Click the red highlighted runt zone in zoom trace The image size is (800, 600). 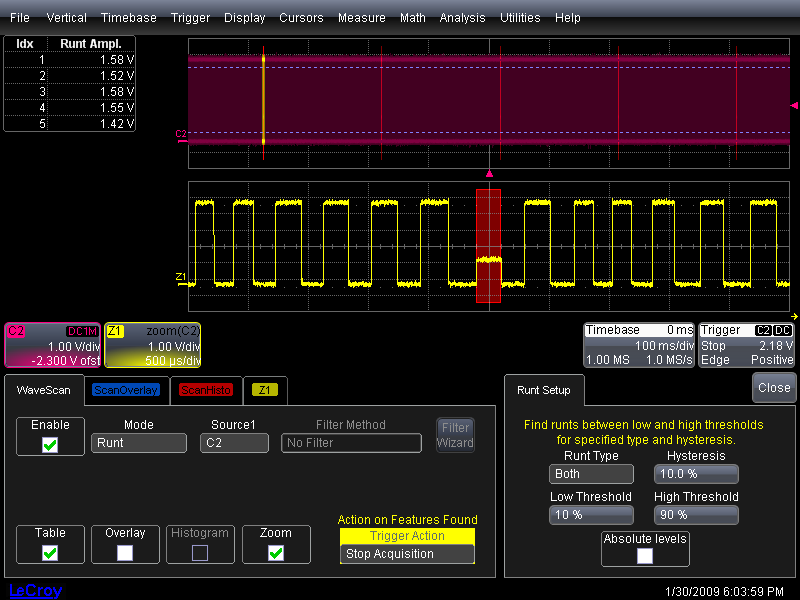(488, 245)
